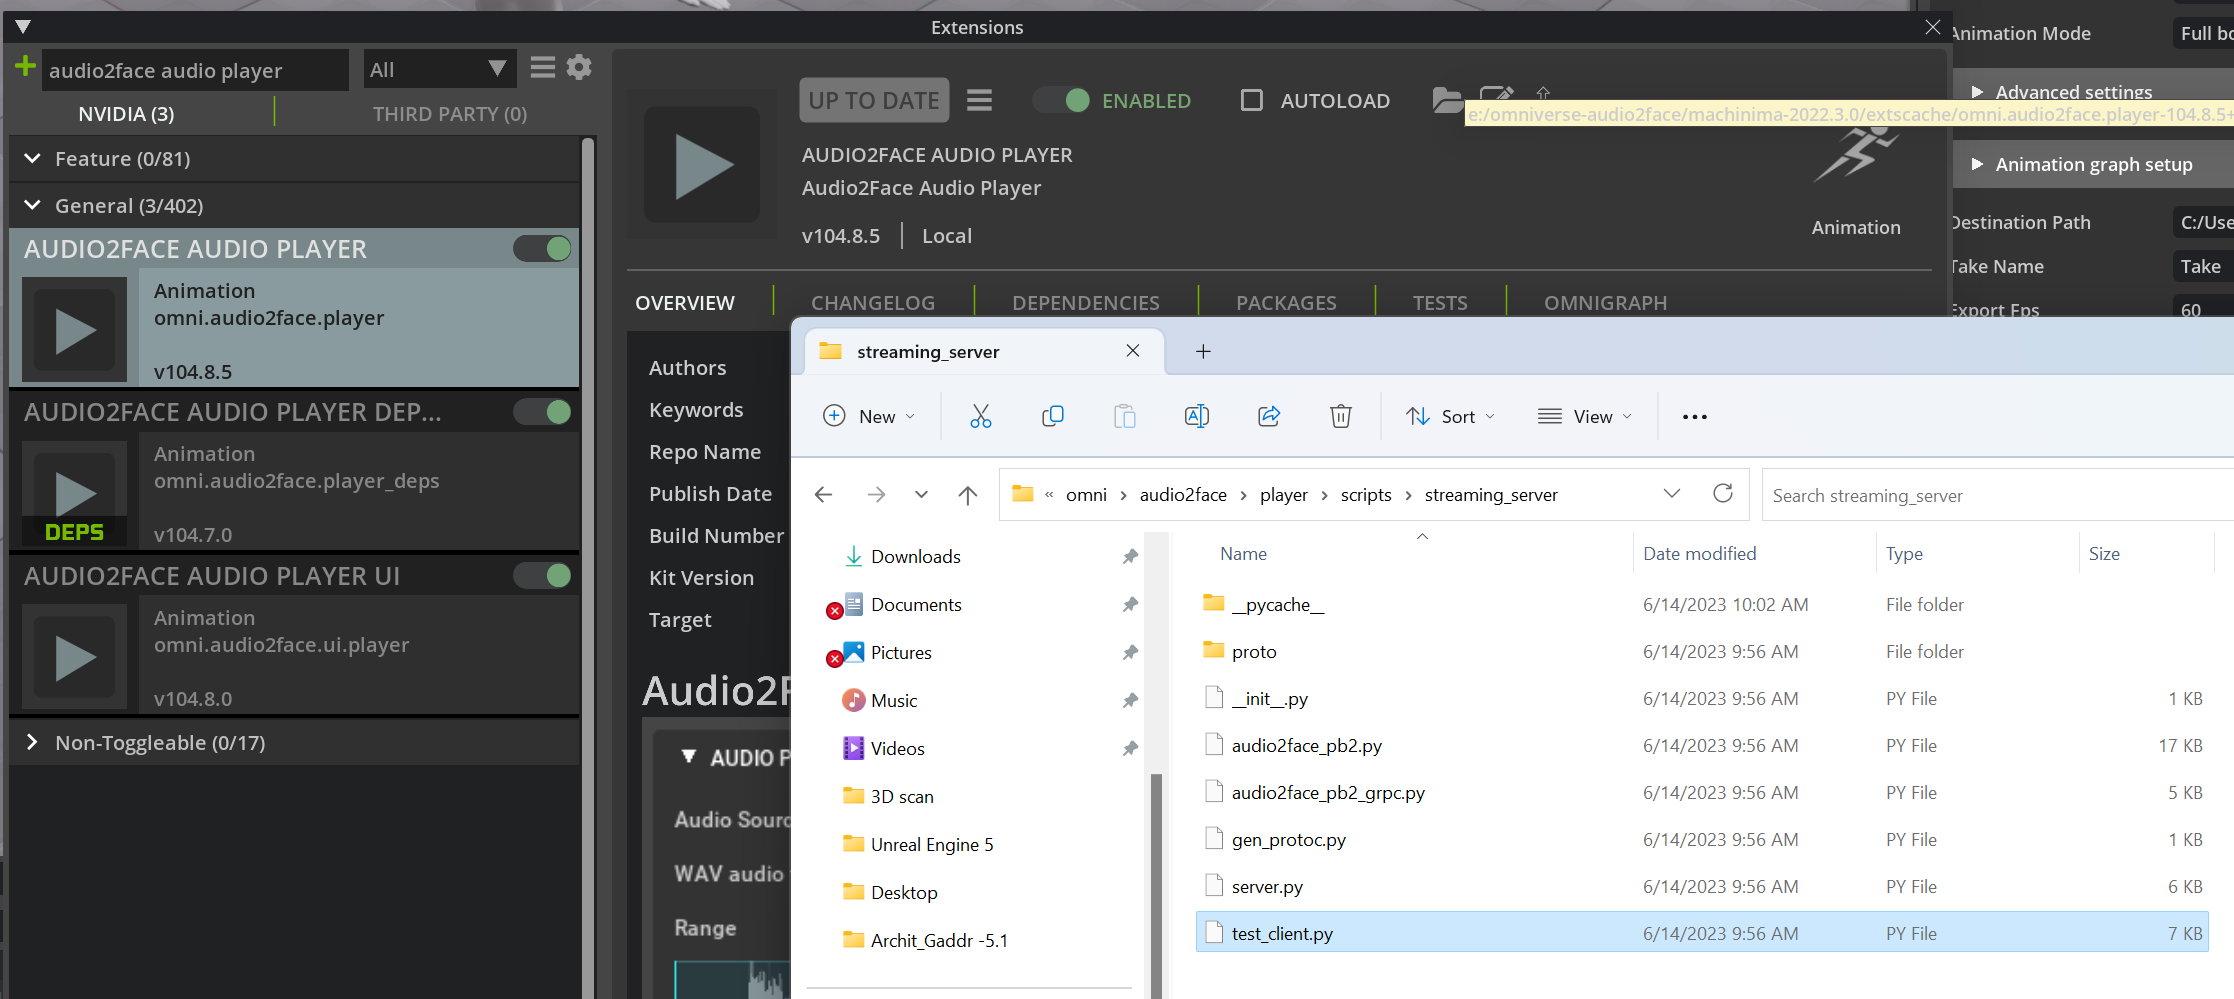Click the Share icon in Explorer toolbar

coord(1268,416)
